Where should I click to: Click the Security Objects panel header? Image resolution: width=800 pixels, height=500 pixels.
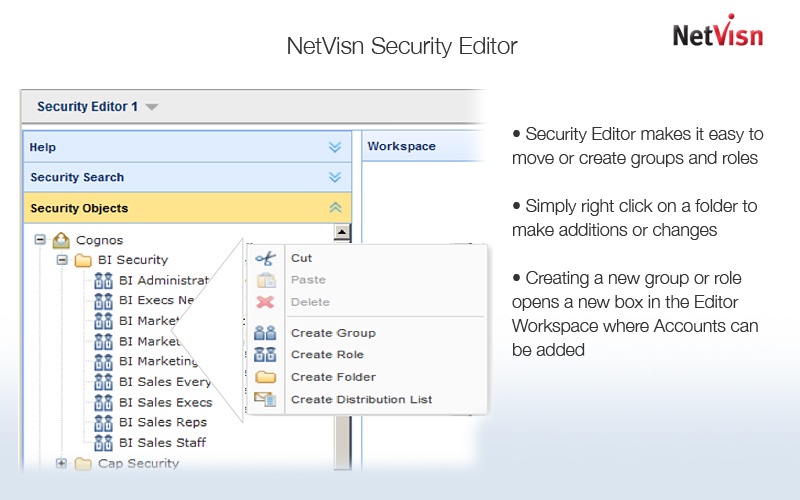click(187, 208)
